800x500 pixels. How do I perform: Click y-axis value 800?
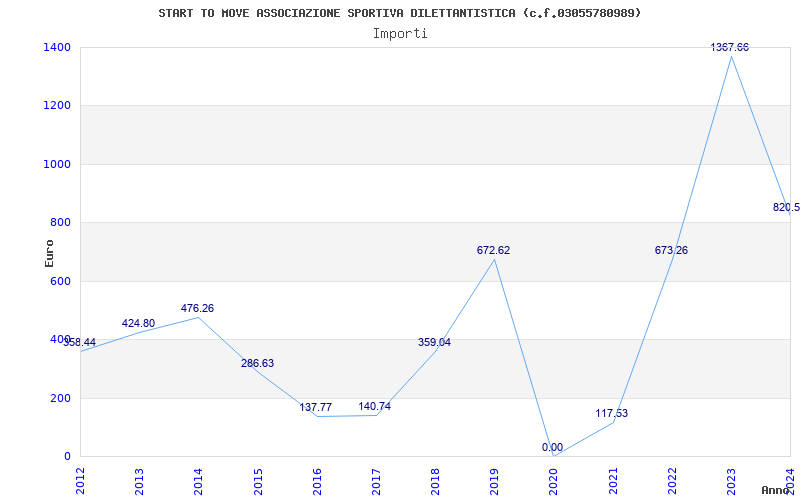coord(60,222)
